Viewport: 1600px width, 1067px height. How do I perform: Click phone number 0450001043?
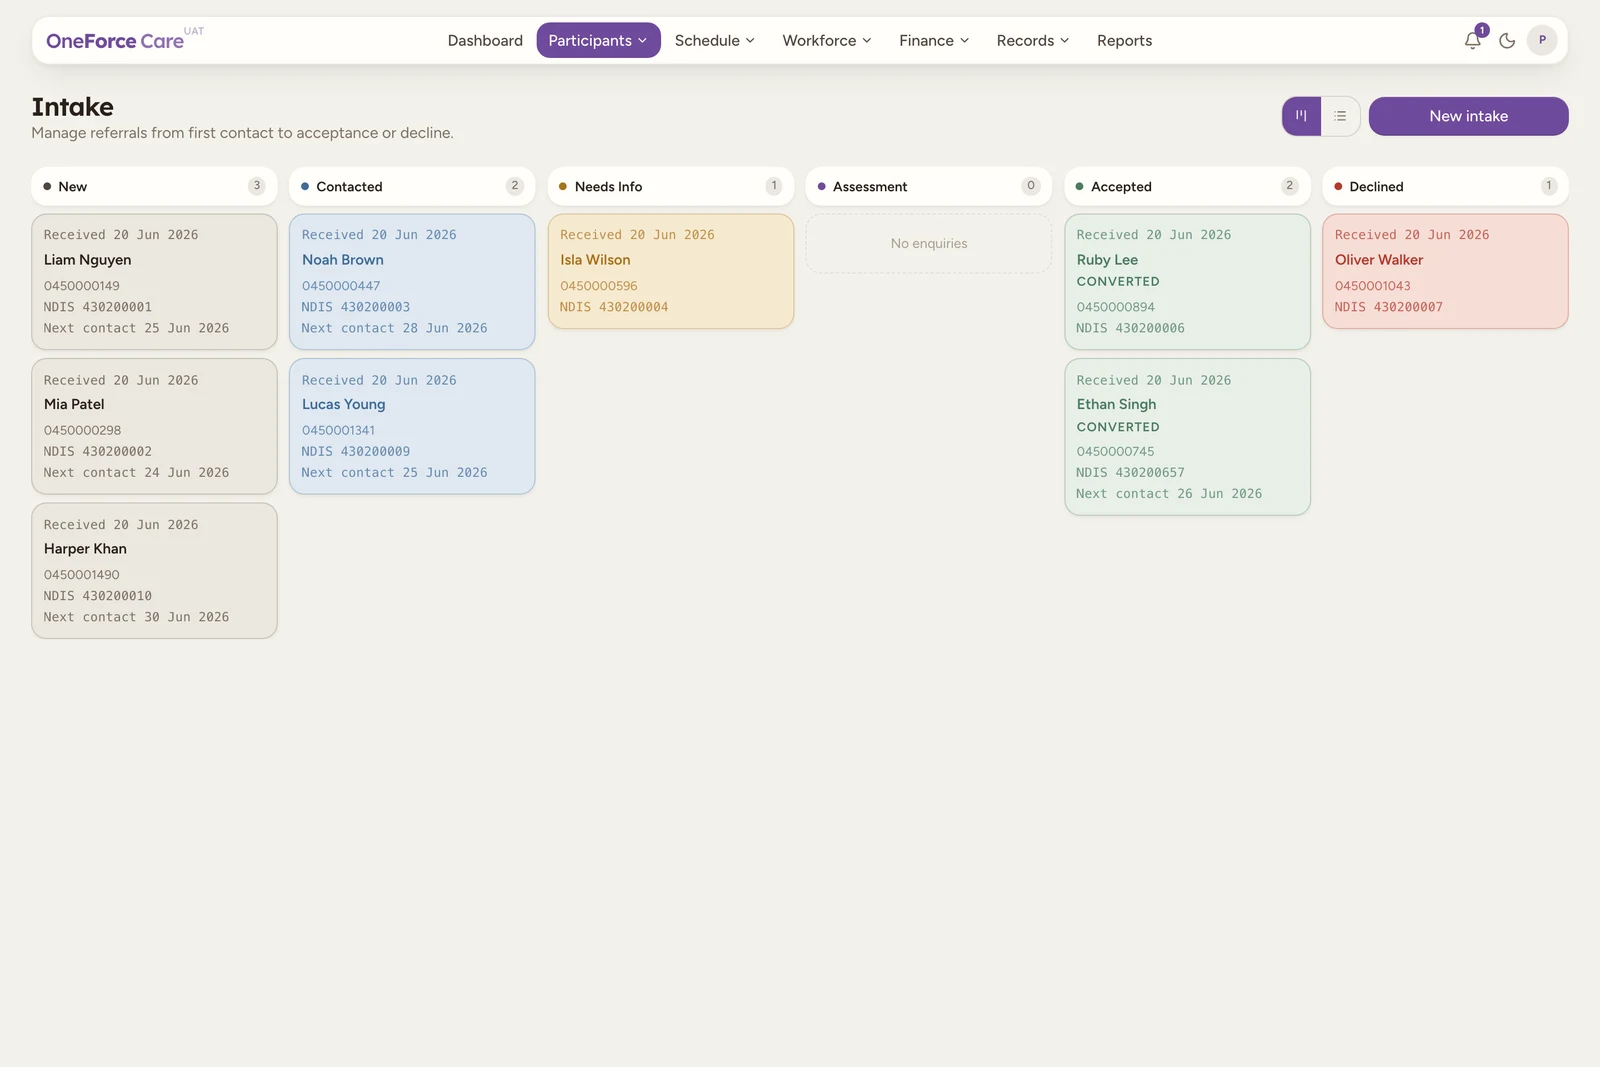1372,286
